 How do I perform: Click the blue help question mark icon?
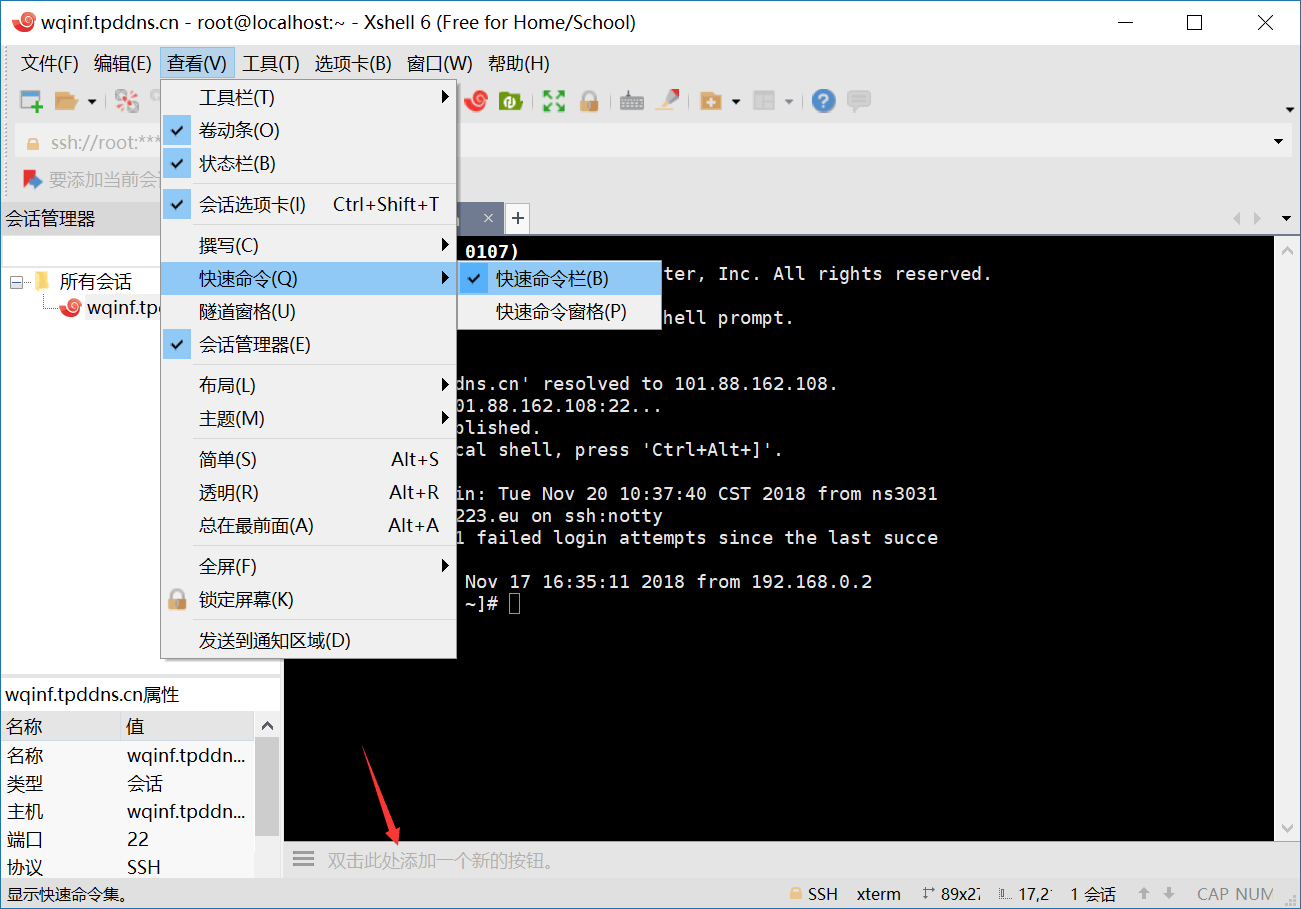823,101
